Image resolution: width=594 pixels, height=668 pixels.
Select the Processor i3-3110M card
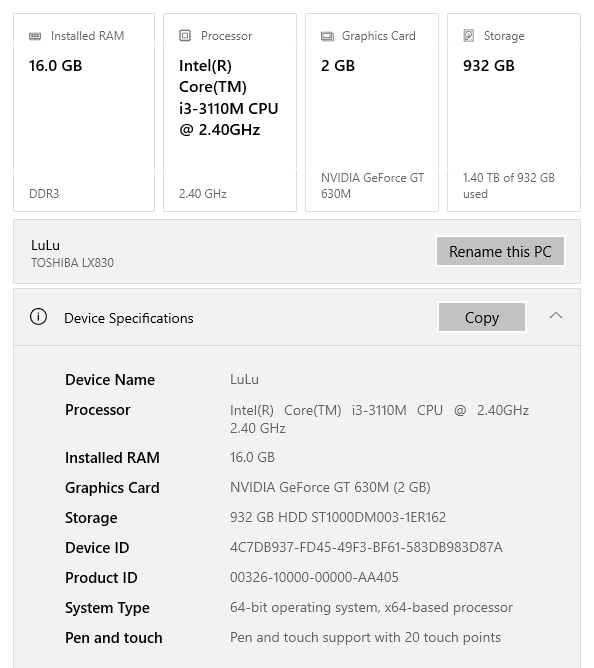coord(230,112)
